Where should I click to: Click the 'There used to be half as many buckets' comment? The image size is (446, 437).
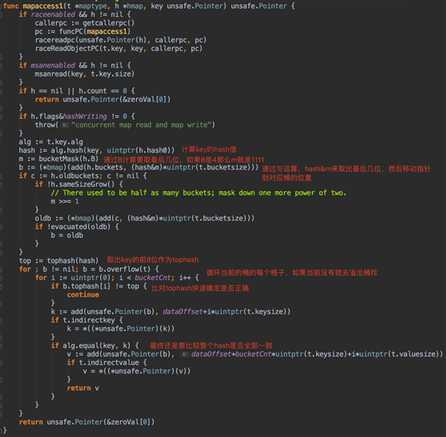[x=199, y=193]
